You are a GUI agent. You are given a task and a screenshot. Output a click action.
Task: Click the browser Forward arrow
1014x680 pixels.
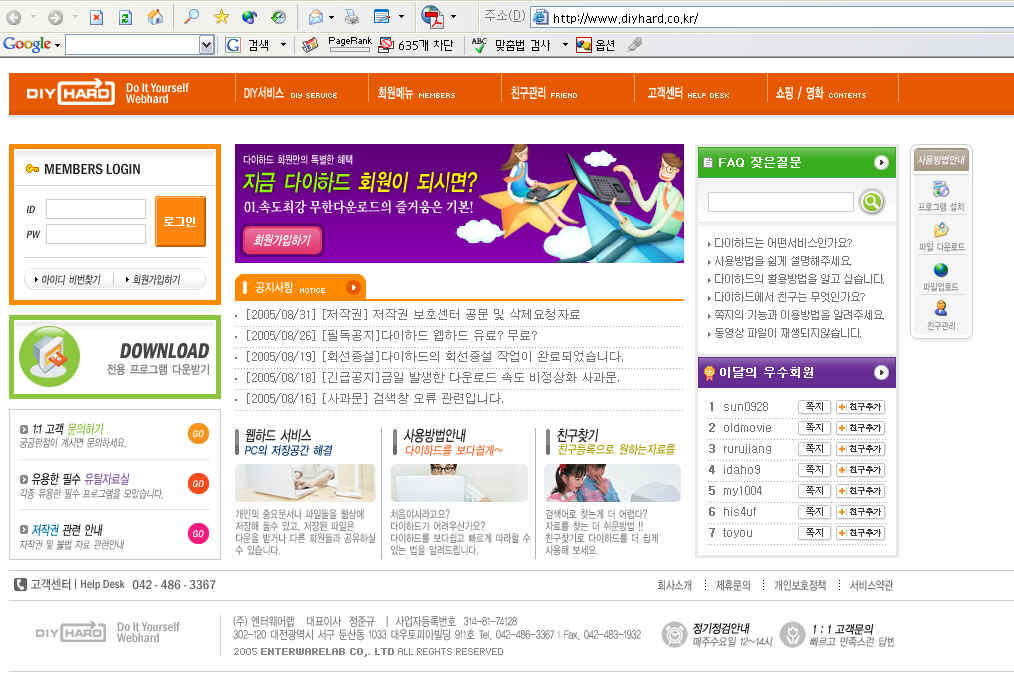tap(56, 17)
